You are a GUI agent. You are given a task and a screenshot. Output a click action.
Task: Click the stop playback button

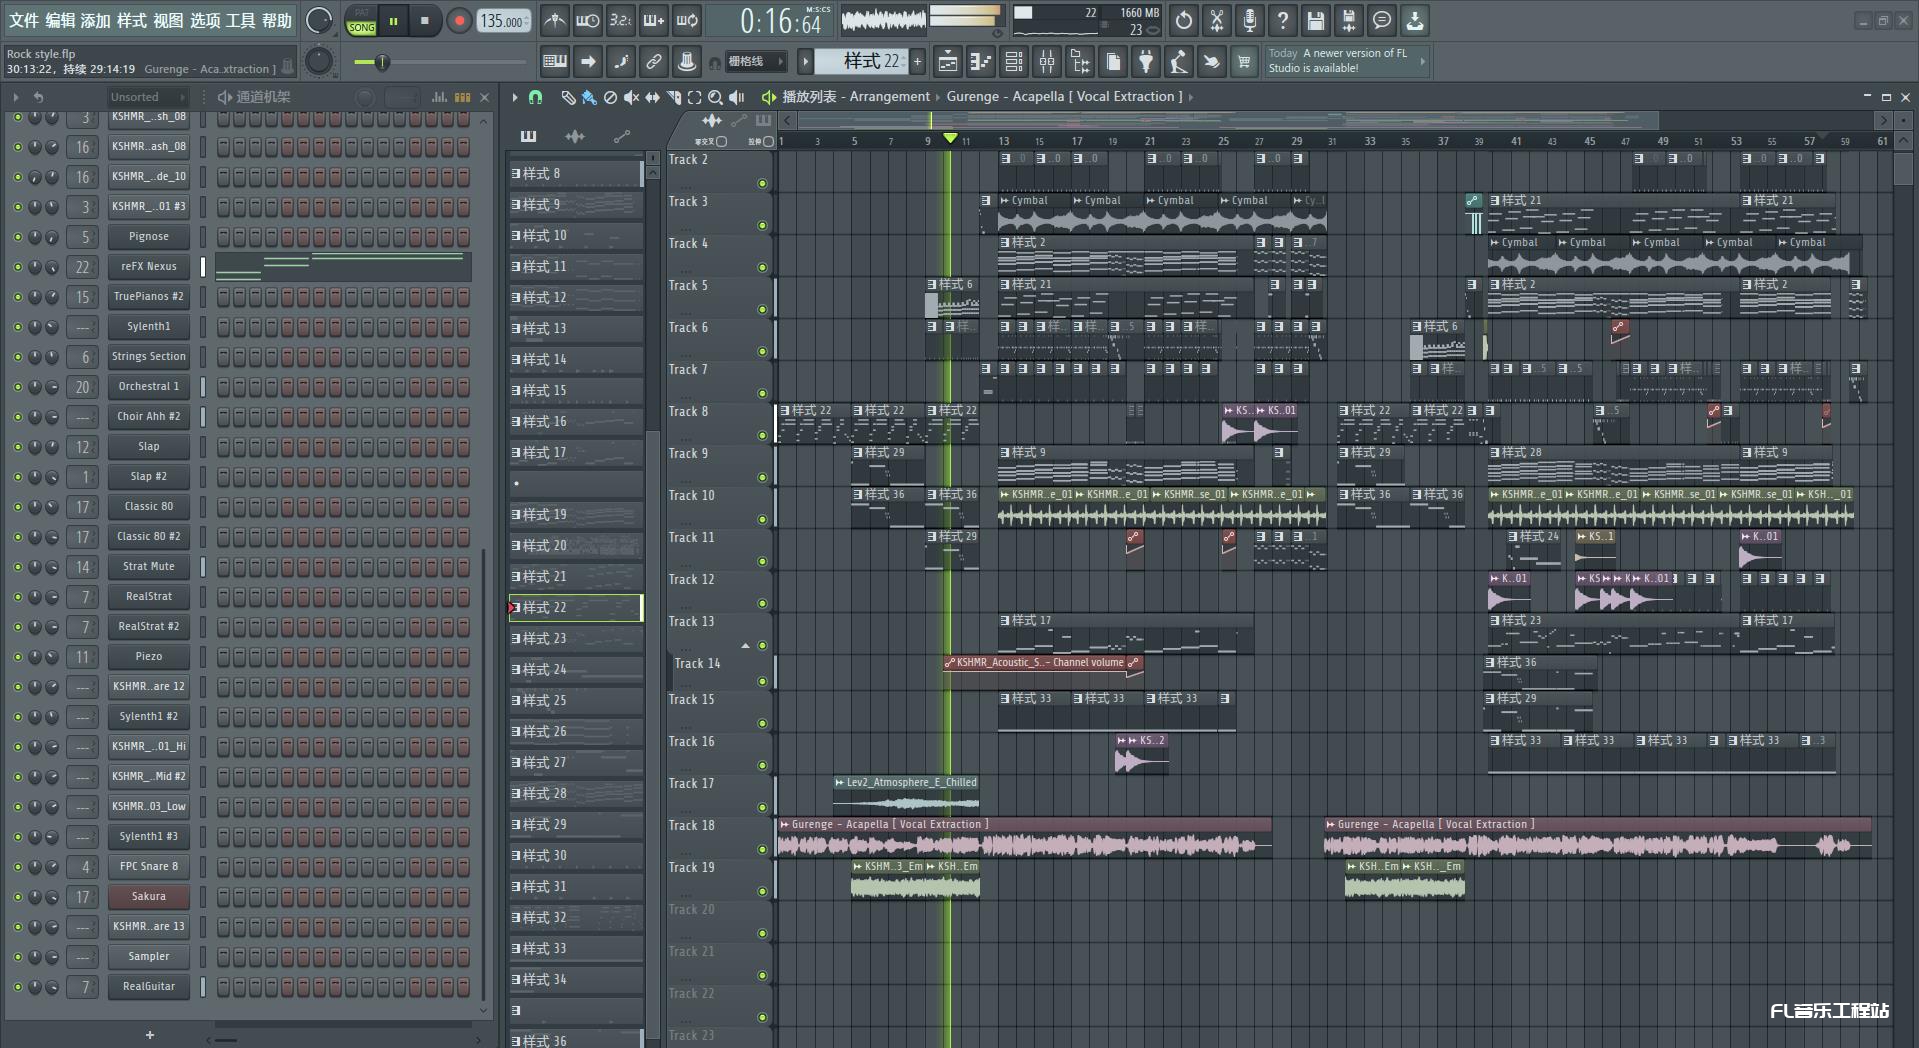pyautogui.click(x=425, y=21)
